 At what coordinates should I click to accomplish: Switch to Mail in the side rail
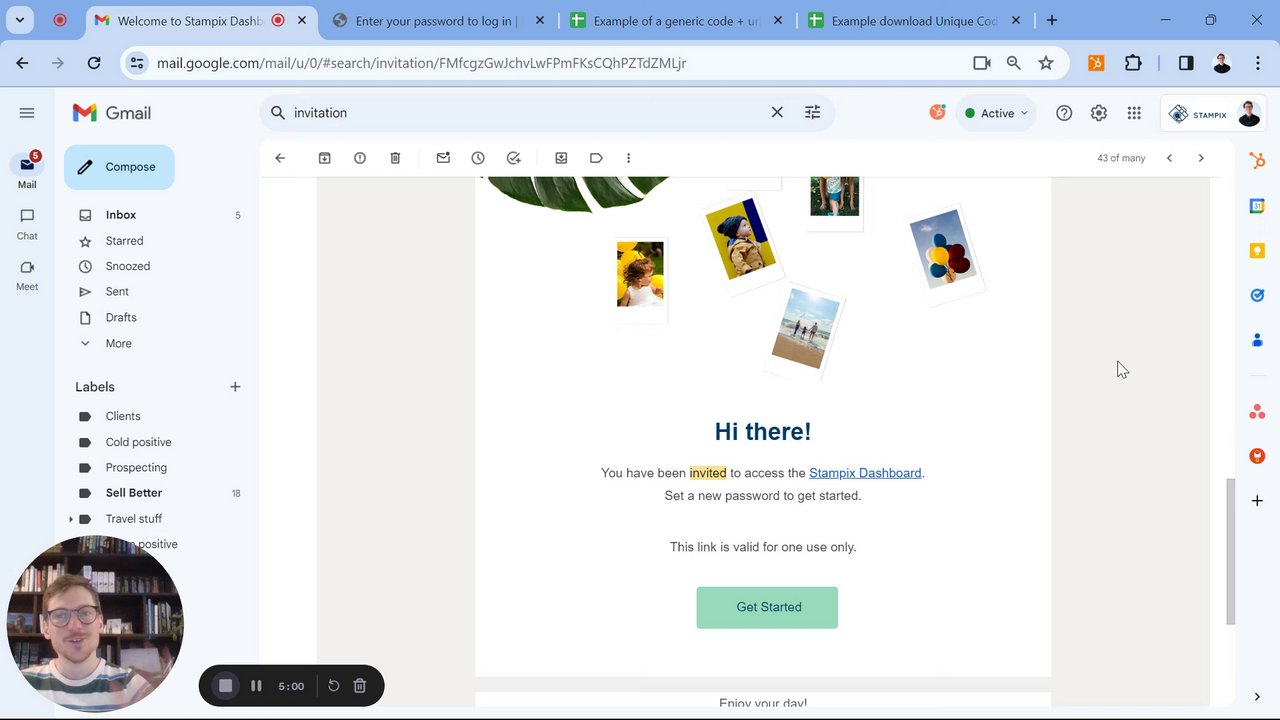pyautogui.click(x=27, y=171)
